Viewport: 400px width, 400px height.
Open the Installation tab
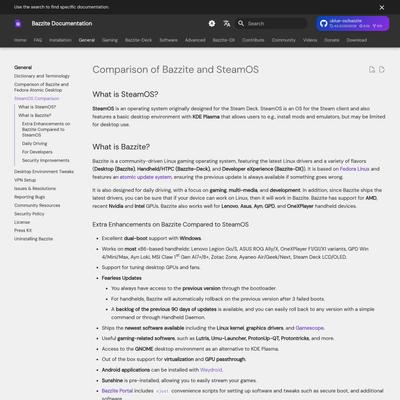[60, 40]
